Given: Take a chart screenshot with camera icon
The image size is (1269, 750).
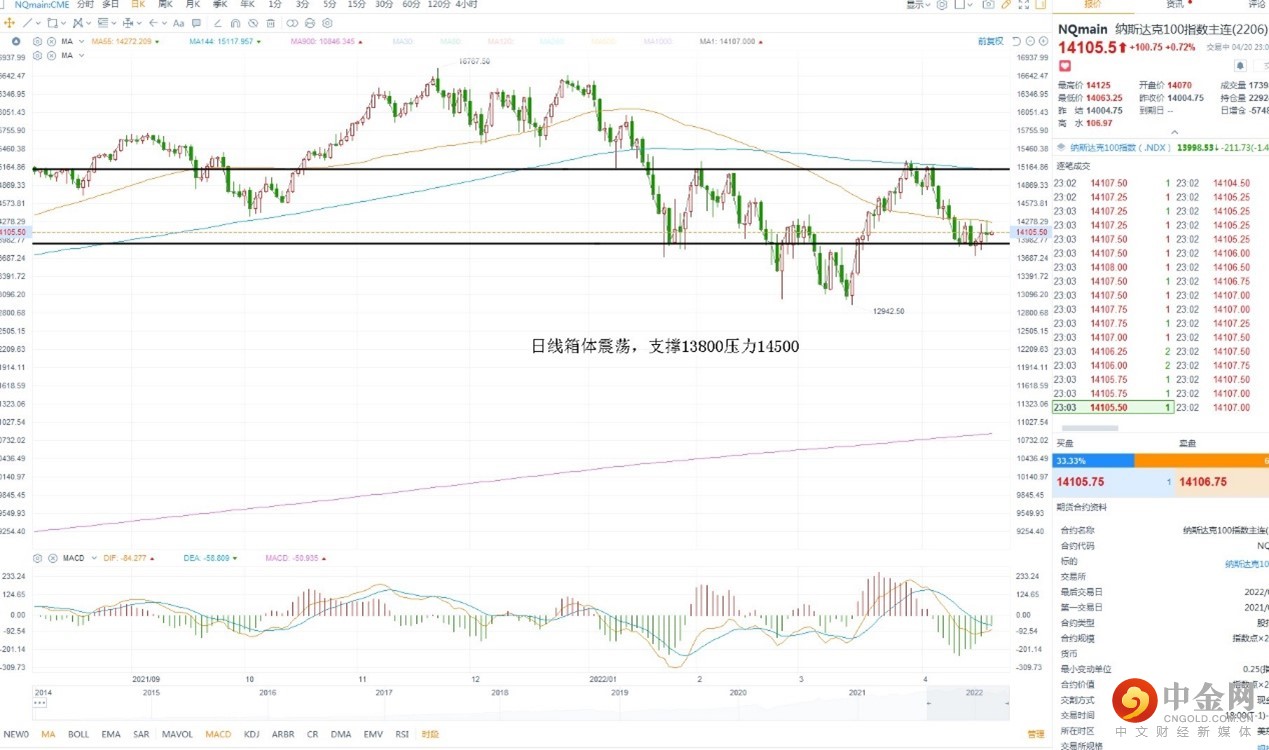Looking at the screenshot, I should point(988,4).
